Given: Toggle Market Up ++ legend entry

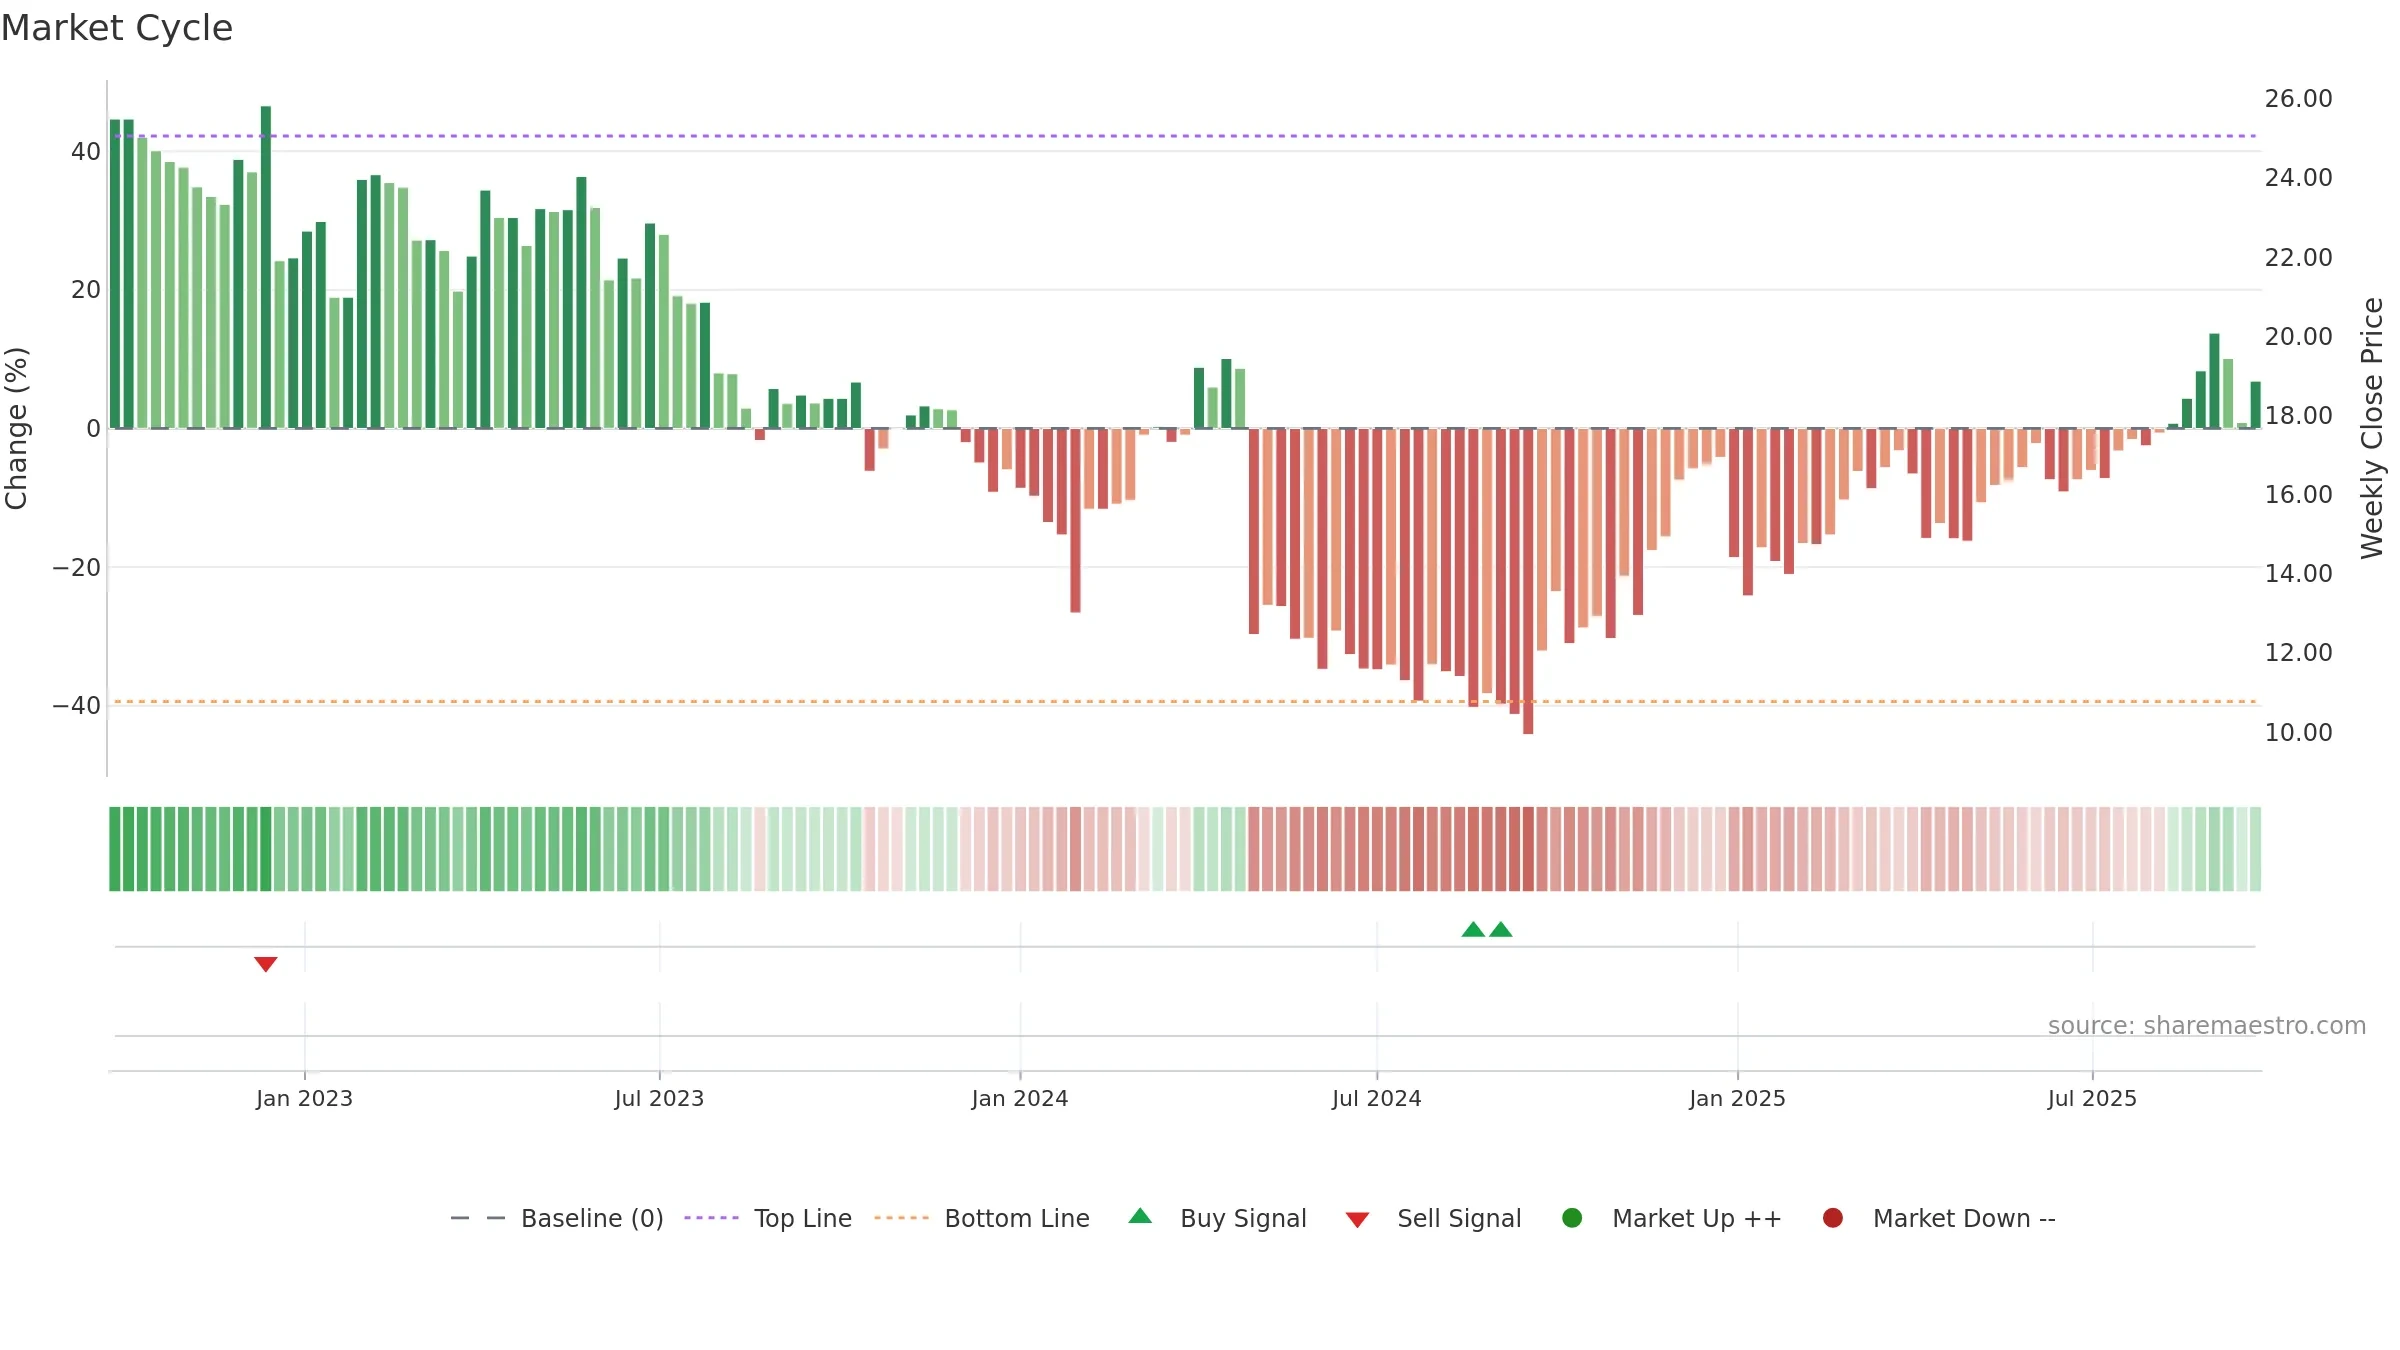Looking at the screenshot, I should click(x=1671, y=1218).
